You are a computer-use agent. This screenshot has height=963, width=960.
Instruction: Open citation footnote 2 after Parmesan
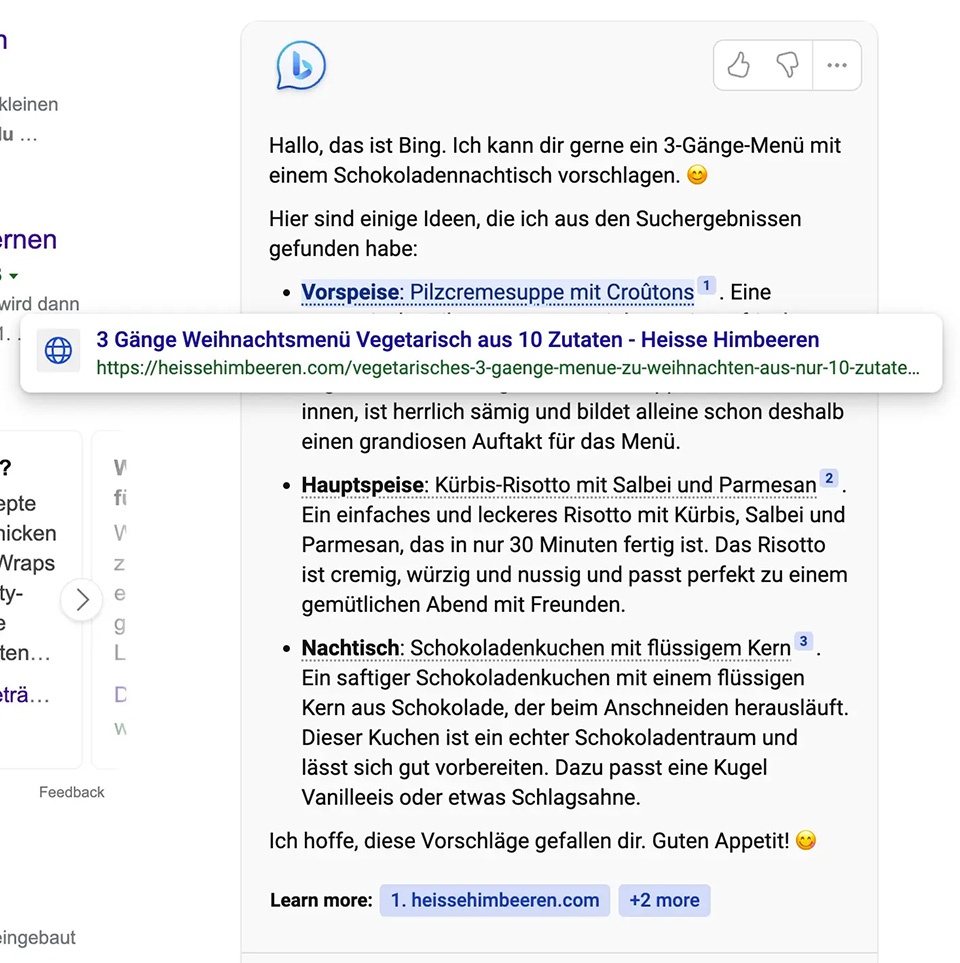[x=829, y=478]
